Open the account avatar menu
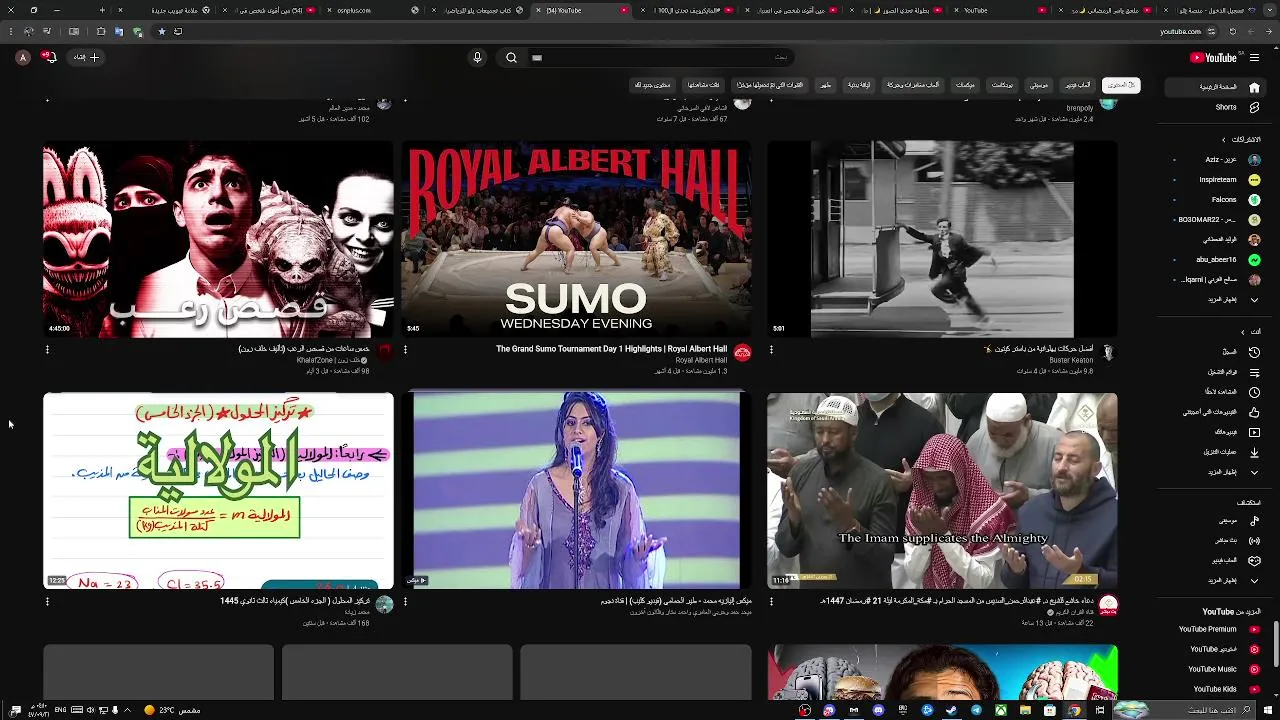Screen dimensions: 1280x720 coord(23,57)
